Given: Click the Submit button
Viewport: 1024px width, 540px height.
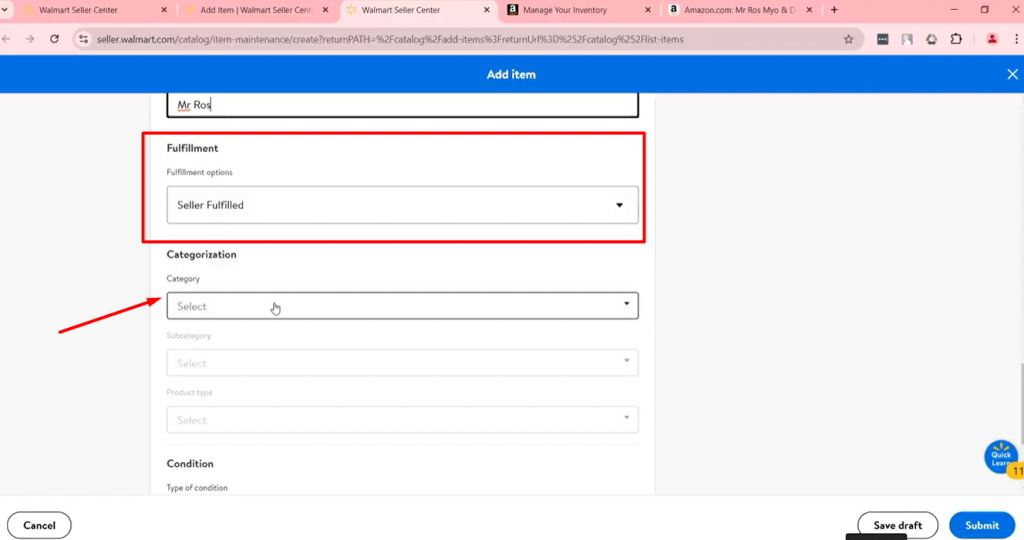Looking at the screenshot, I should pyautogui.click(x=981, y=525).
